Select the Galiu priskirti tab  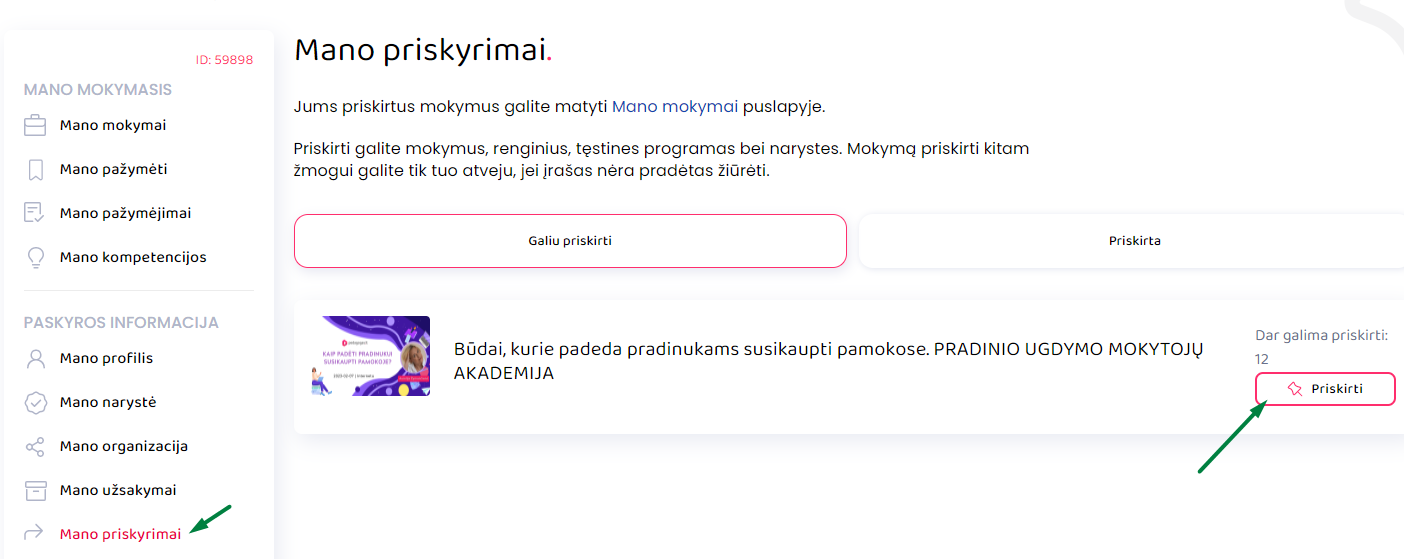570,241
